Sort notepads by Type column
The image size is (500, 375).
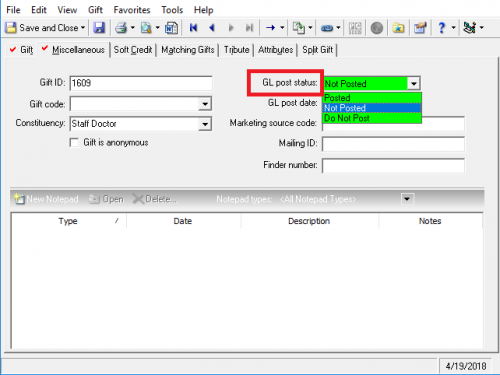(x=68, y=221)
